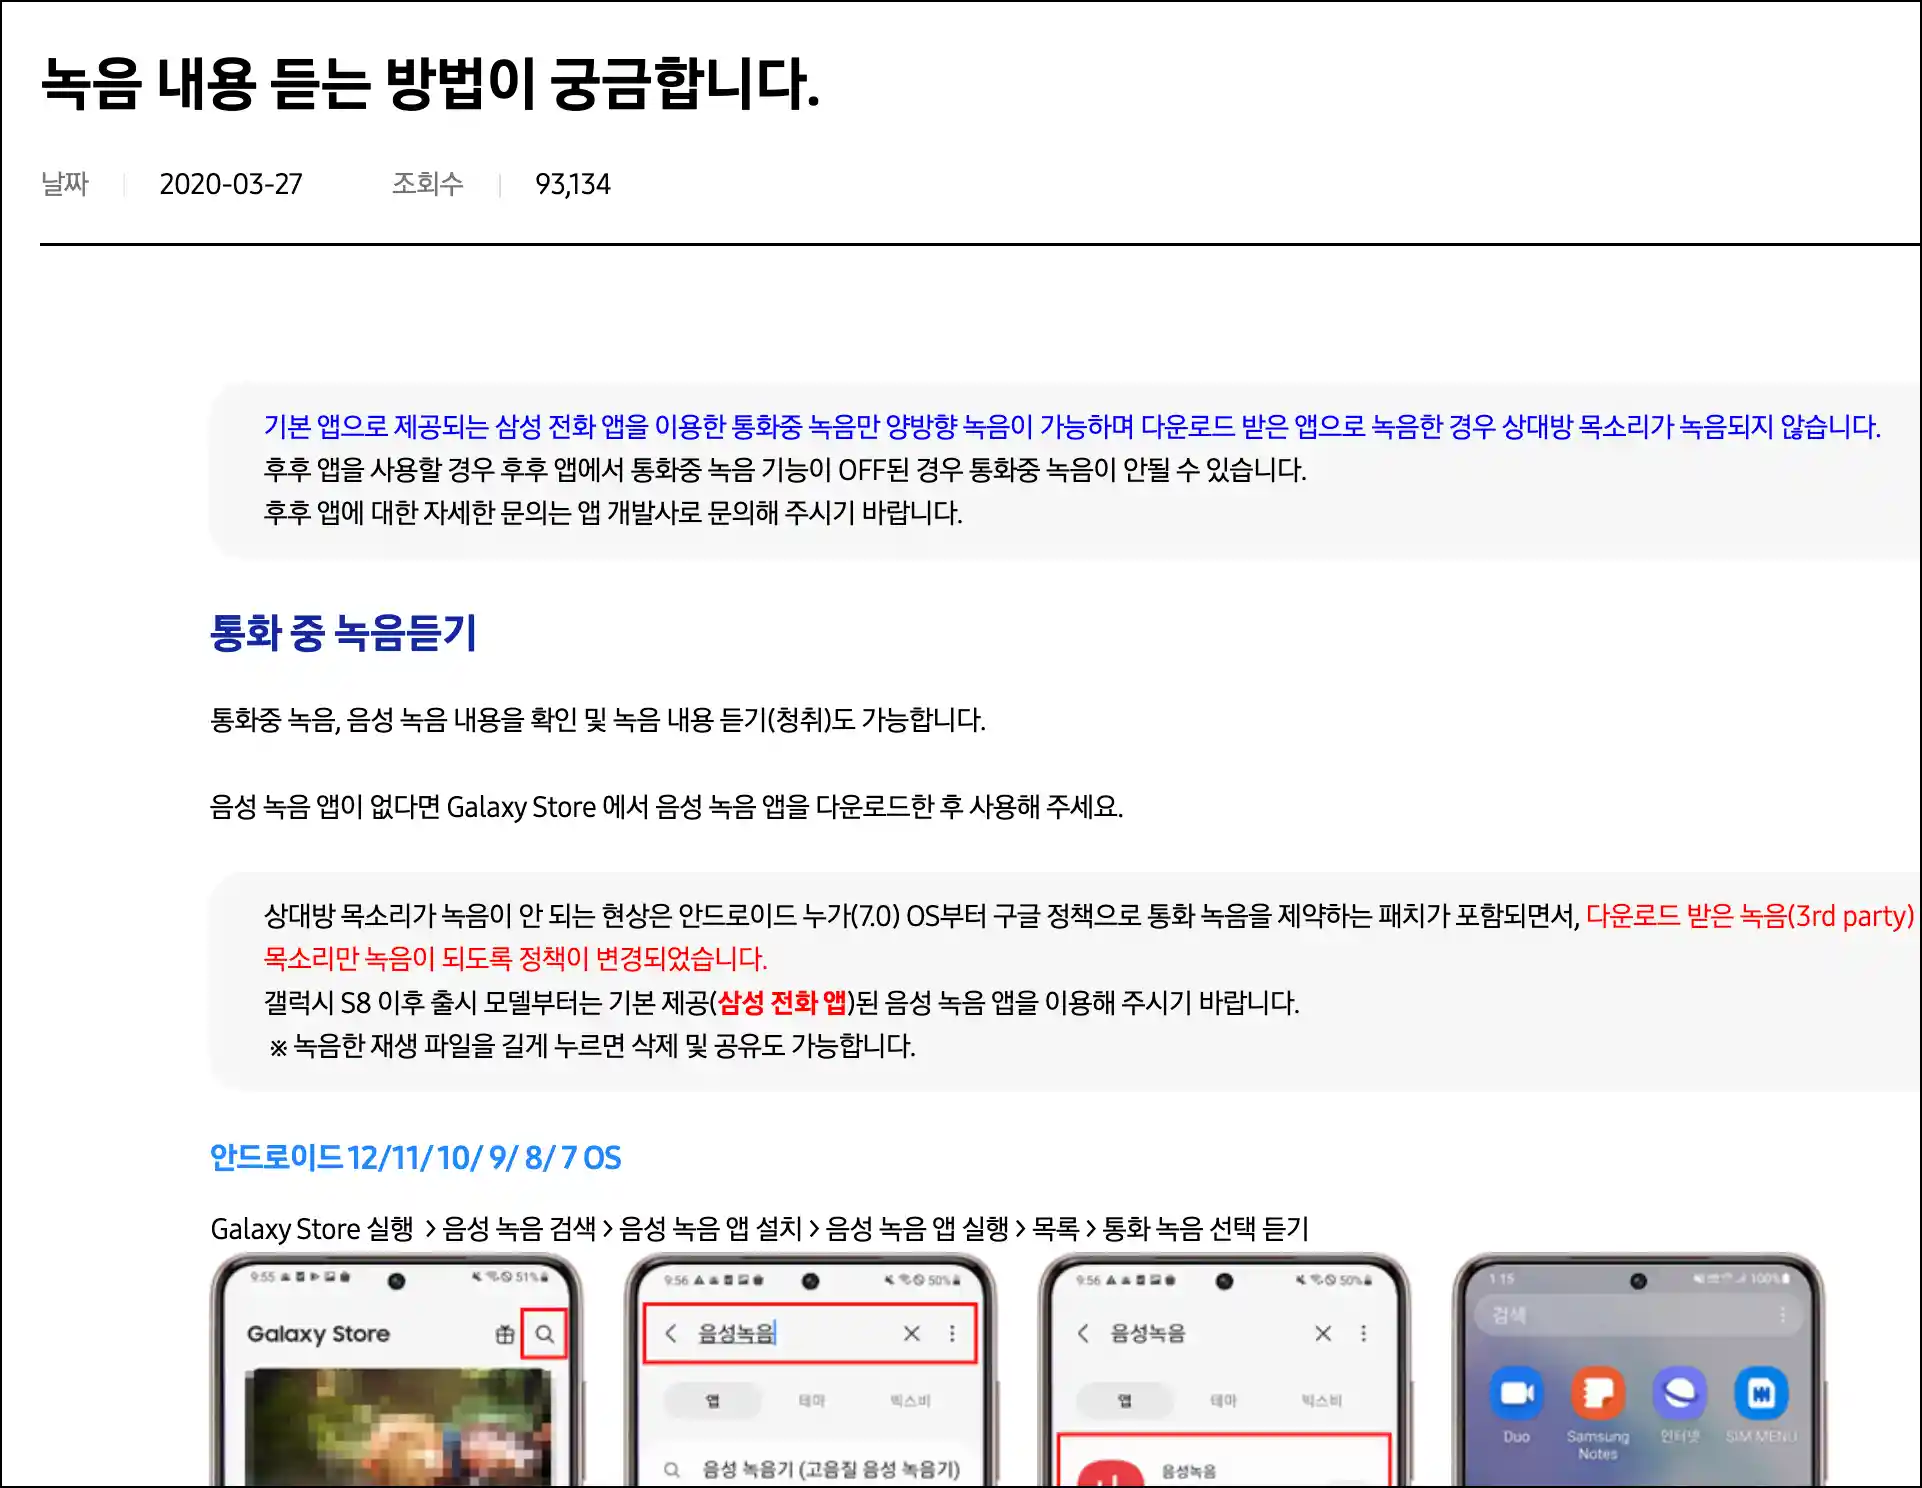Click back arrow in third phone's 음성녹음 search bar

coord(1083,1333)
